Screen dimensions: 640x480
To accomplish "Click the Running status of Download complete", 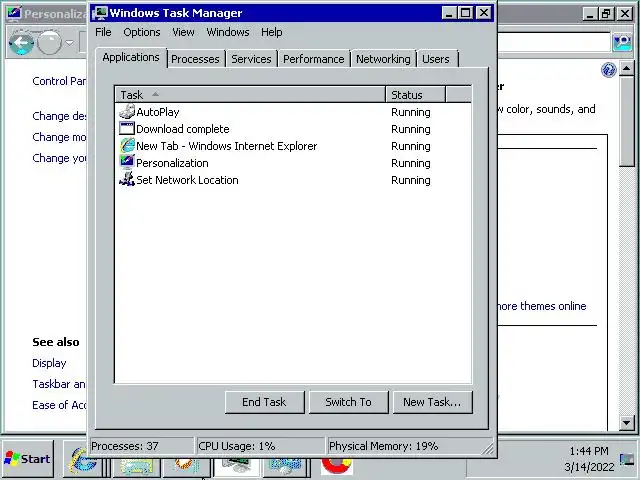I will click(411, 129).
